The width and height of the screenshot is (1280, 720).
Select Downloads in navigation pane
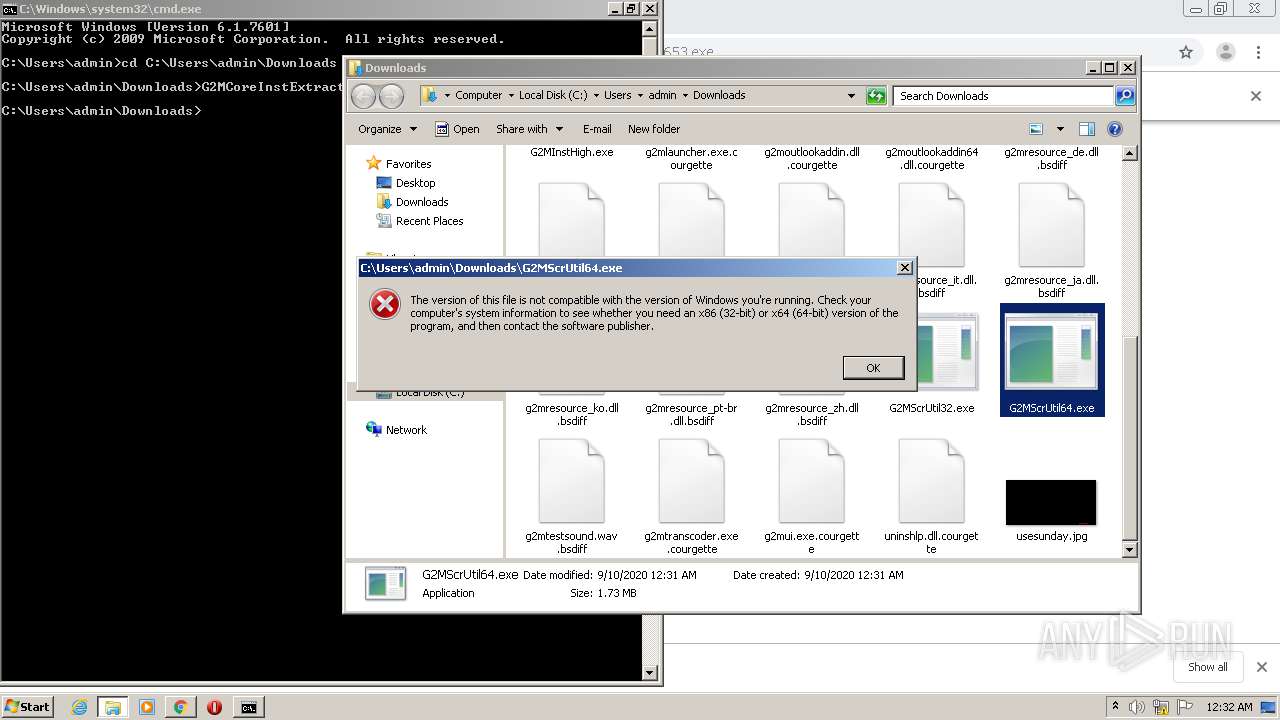point(412,202)
